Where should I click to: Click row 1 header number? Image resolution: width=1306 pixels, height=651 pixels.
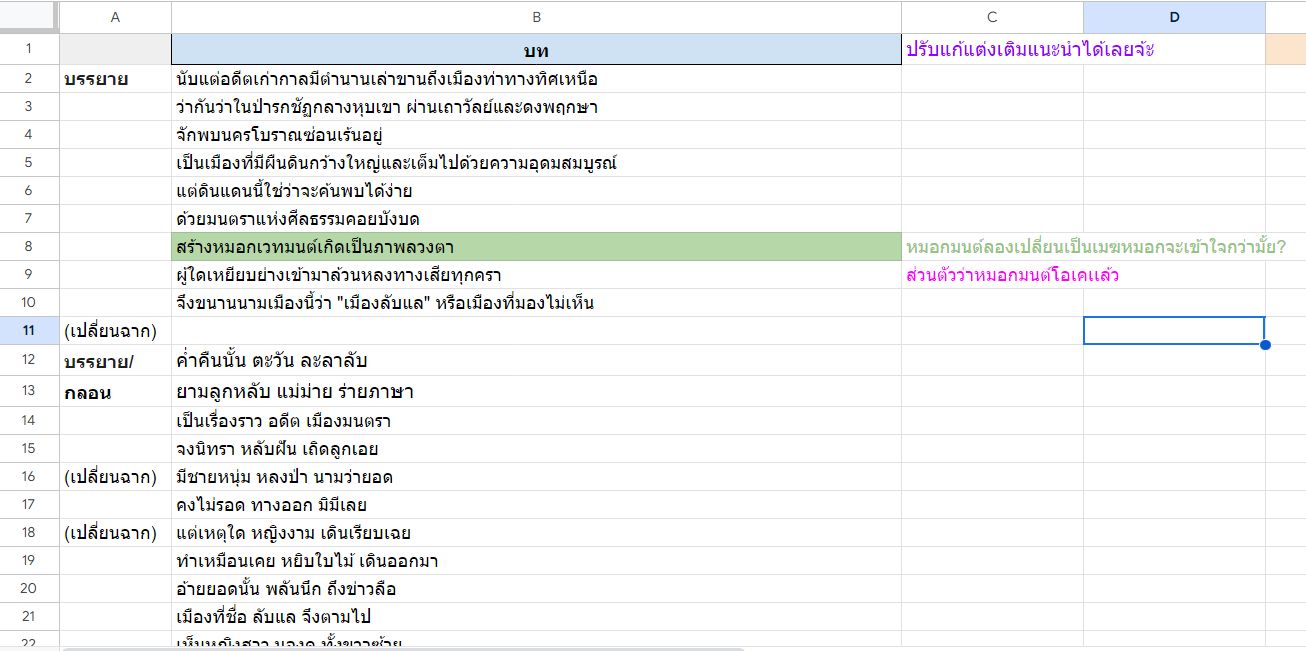(29, 50)
